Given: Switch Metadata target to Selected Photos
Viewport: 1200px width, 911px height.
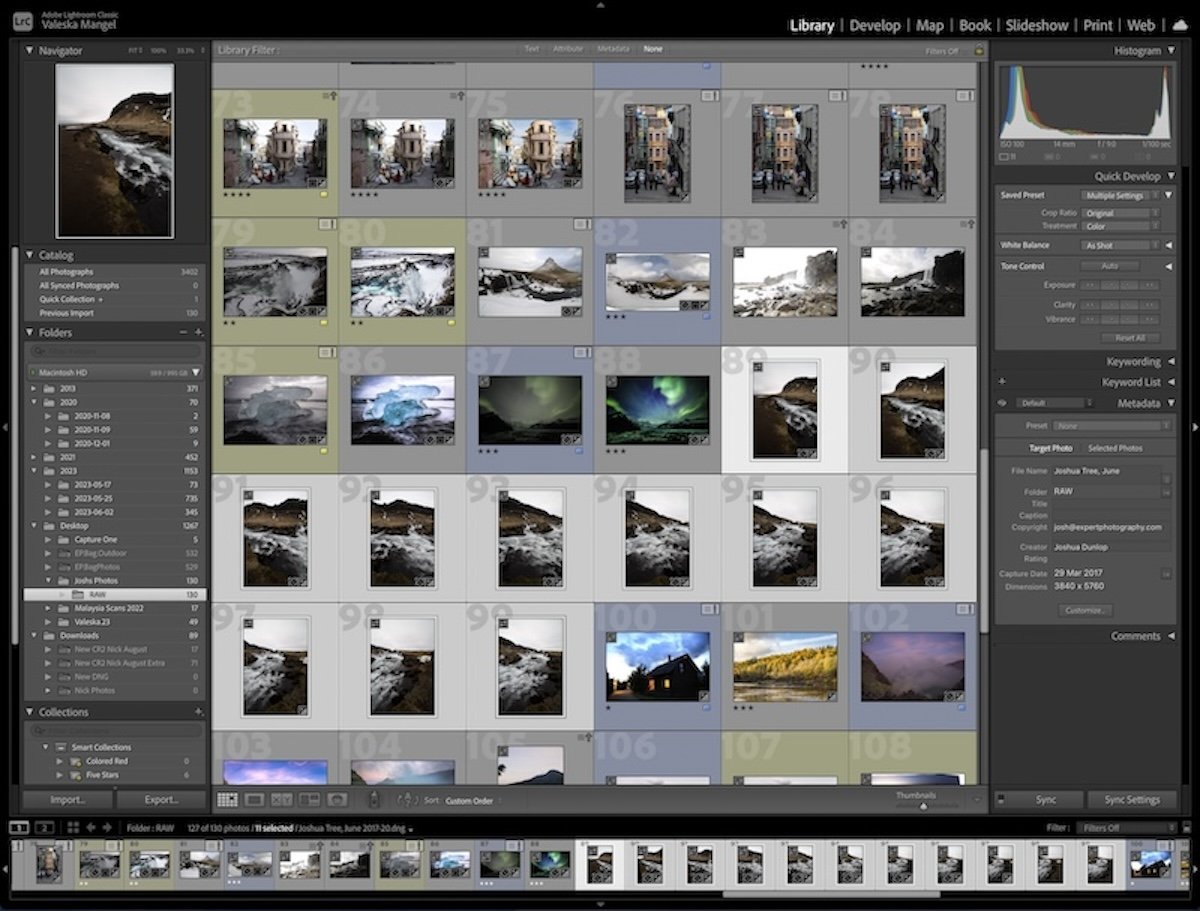Looking at the screenshot, I should pos(1118,448).
